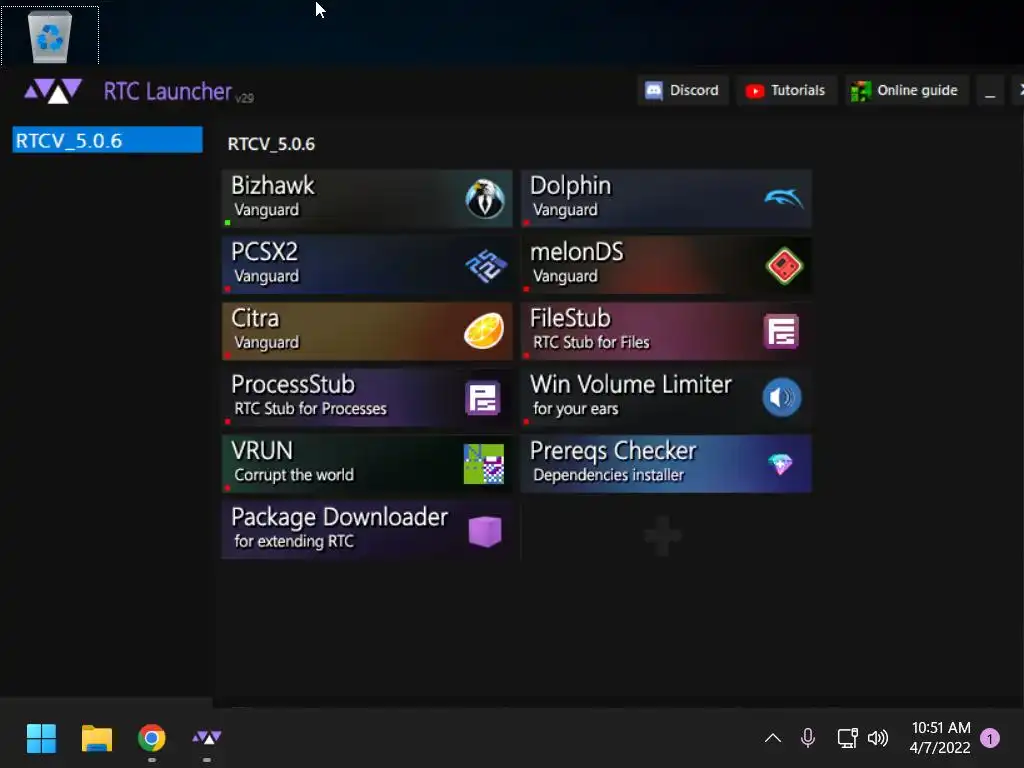Select the PCSX2 Vanguard title text
The width and height of the screenshot is (1024, 768).
coord(264,251)
